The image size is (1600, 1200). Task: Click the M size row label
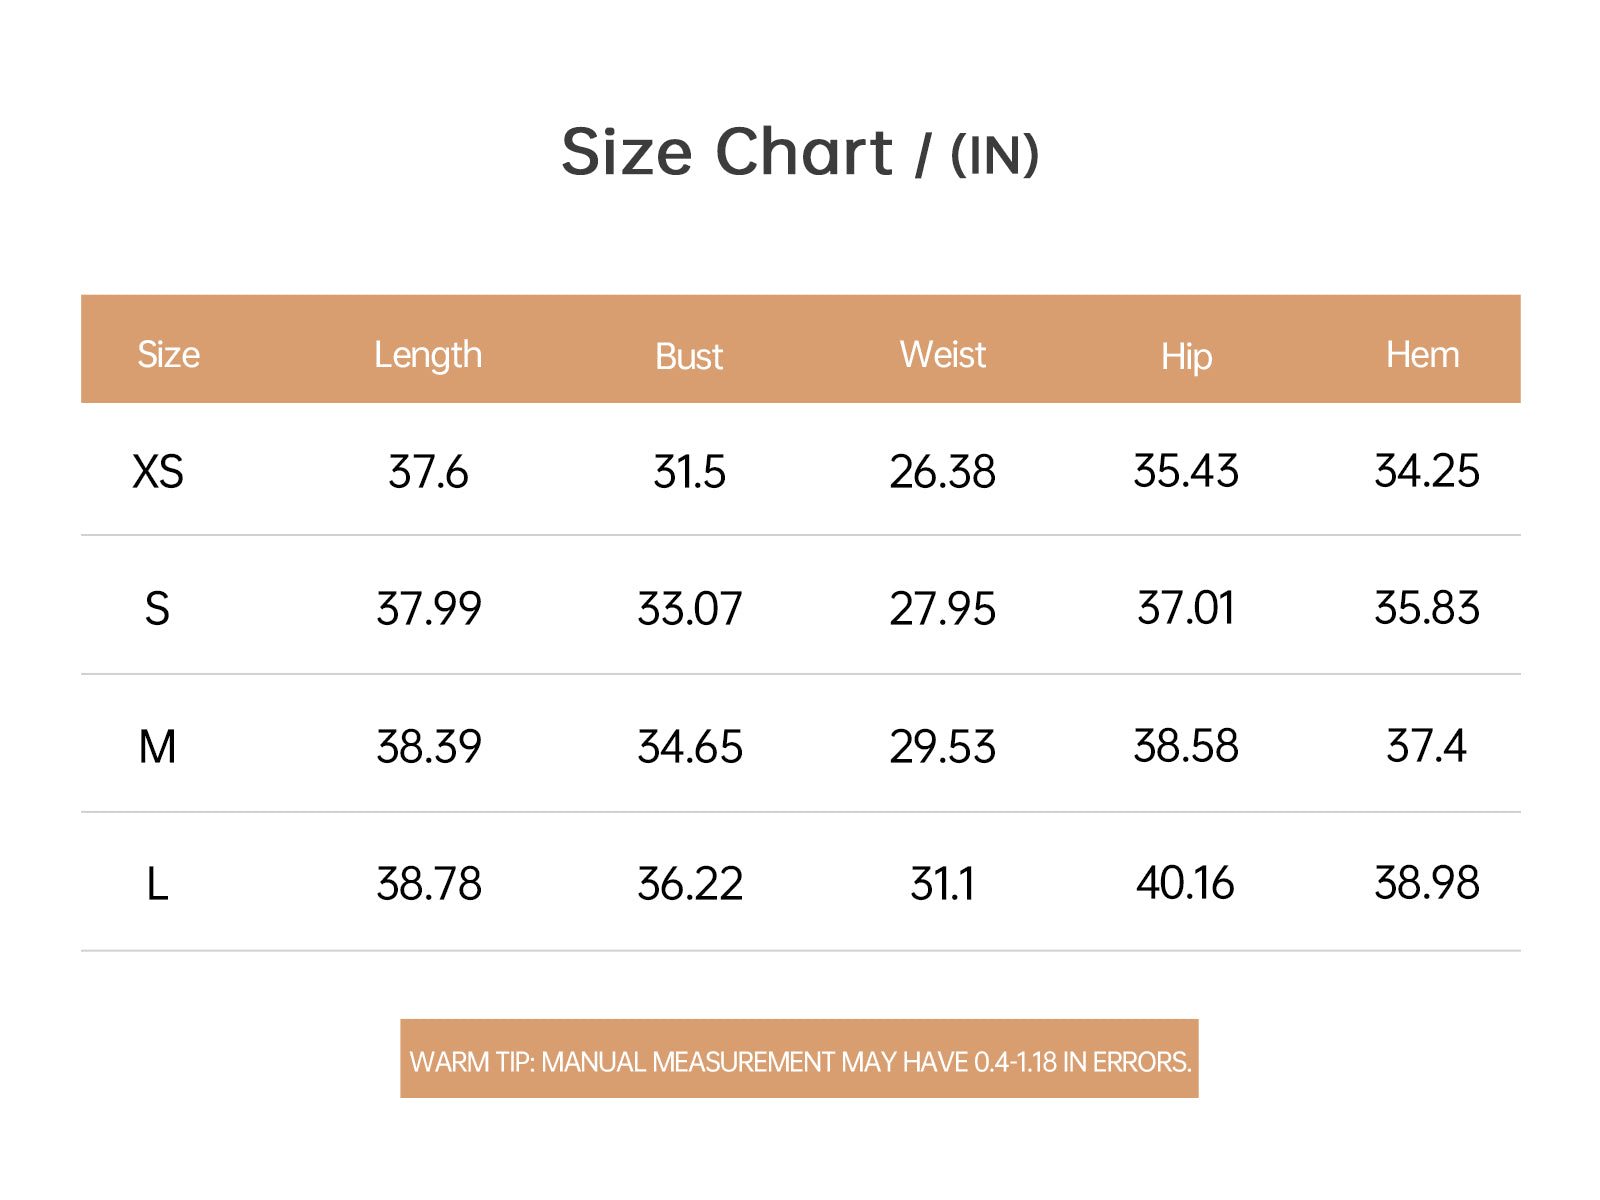click(x=157, y=747)
